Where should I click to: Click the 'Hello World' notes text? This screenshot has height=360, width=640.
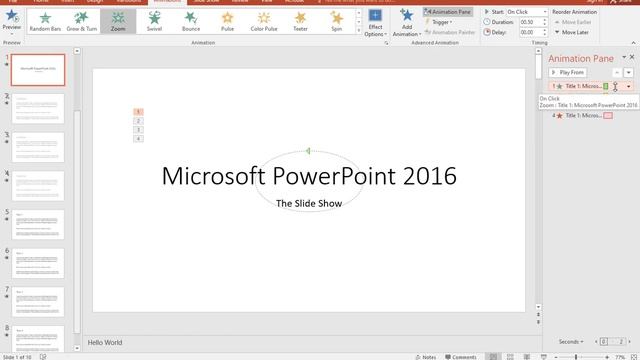[x=105, y=342]
